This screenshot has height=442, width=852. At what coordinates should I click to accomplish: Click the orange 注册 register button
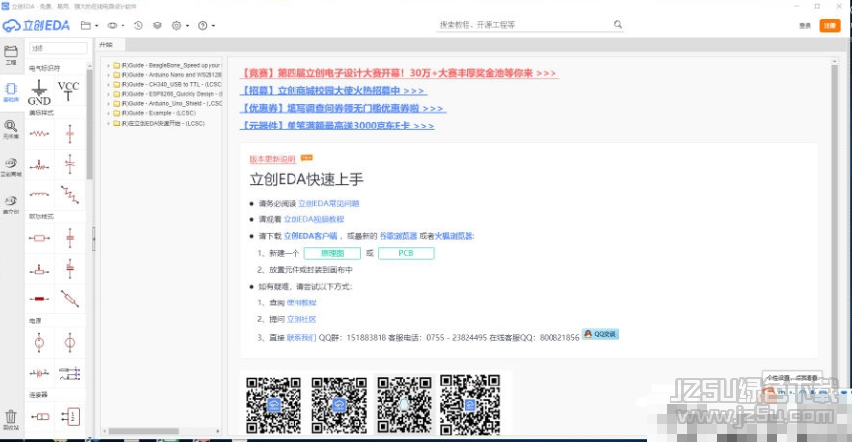pos(830,26)
